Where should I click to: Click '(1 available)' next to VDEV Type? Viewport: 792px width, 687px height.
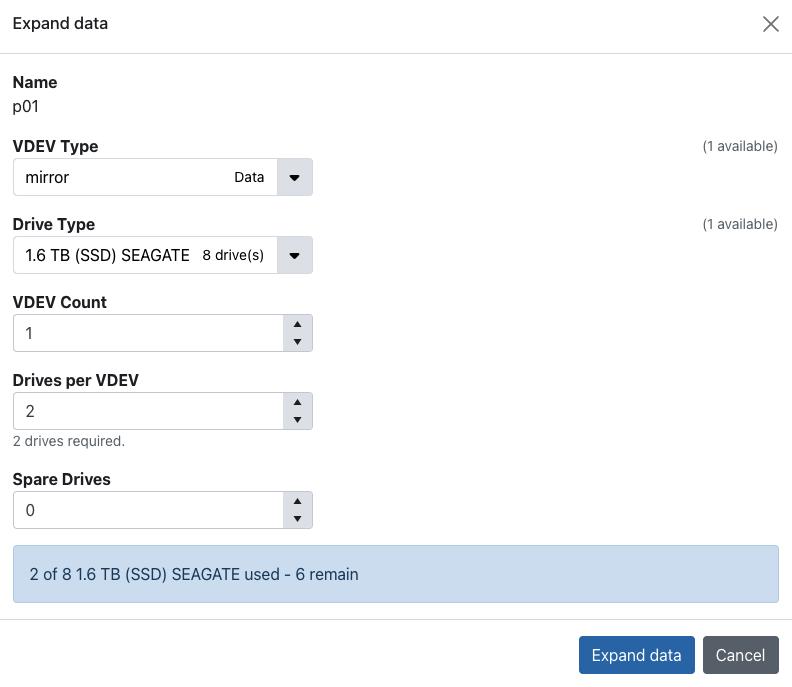[x=740, y=146]
